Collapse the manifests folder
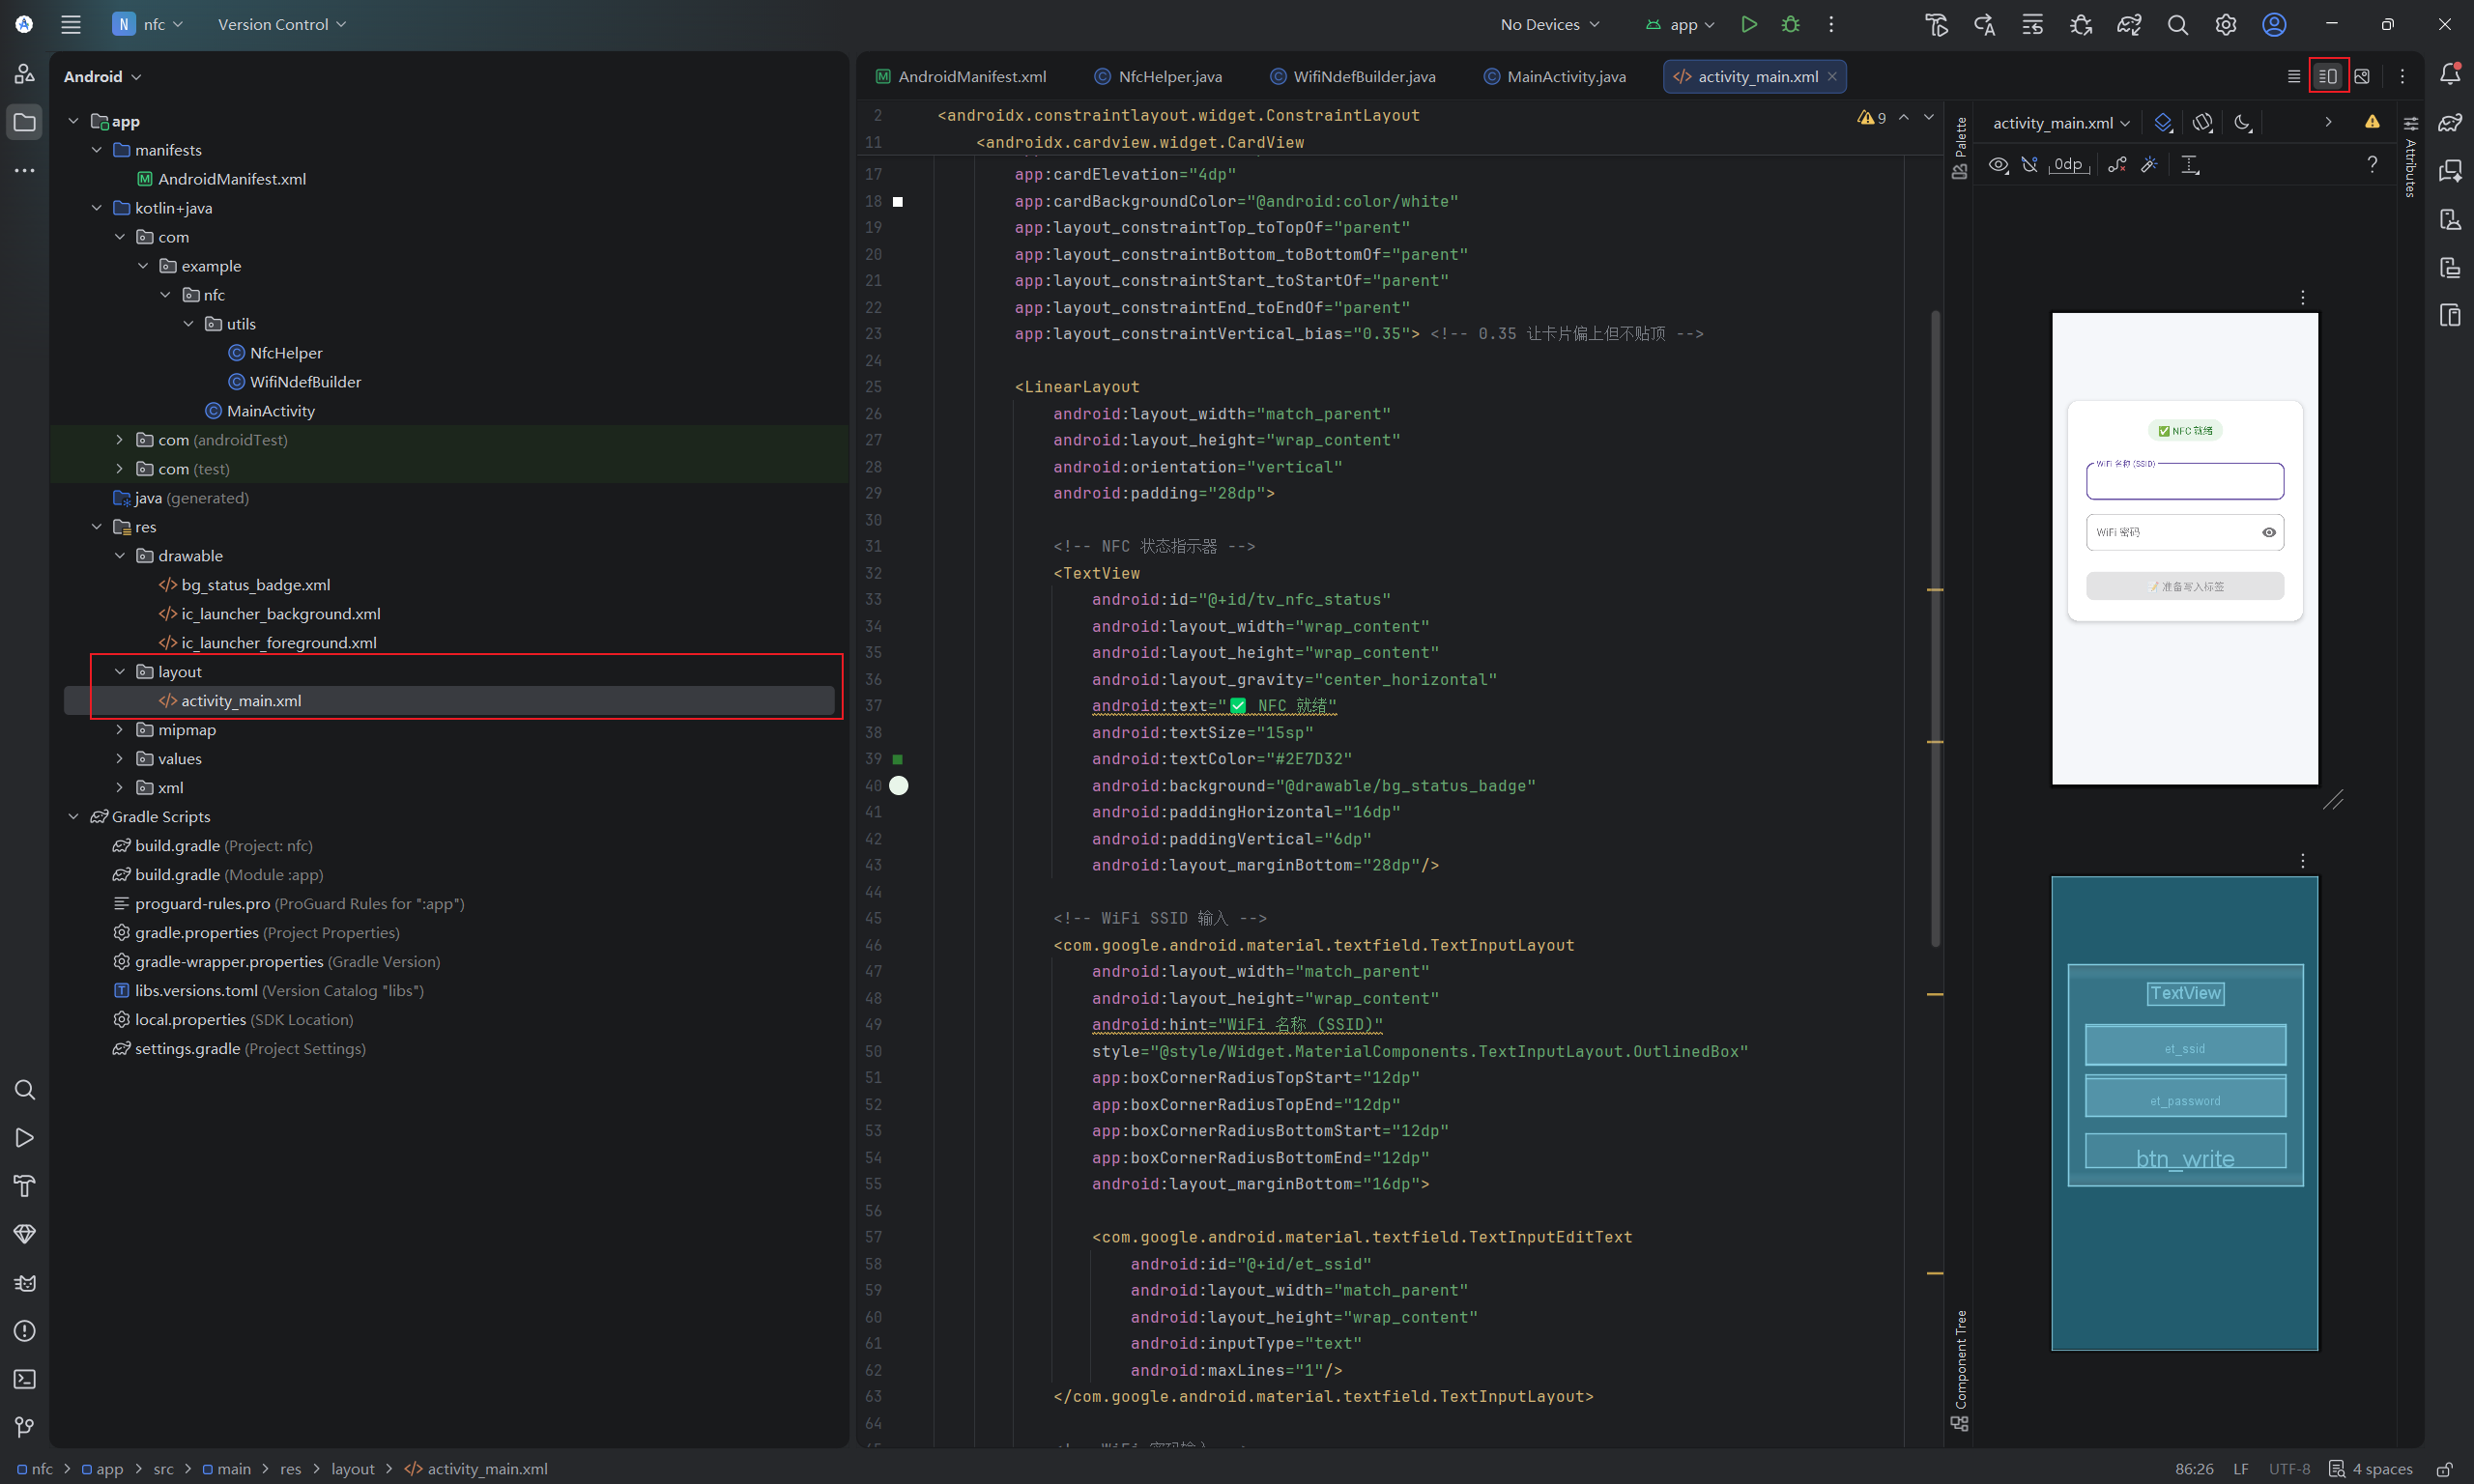 [x=96, y=150]
